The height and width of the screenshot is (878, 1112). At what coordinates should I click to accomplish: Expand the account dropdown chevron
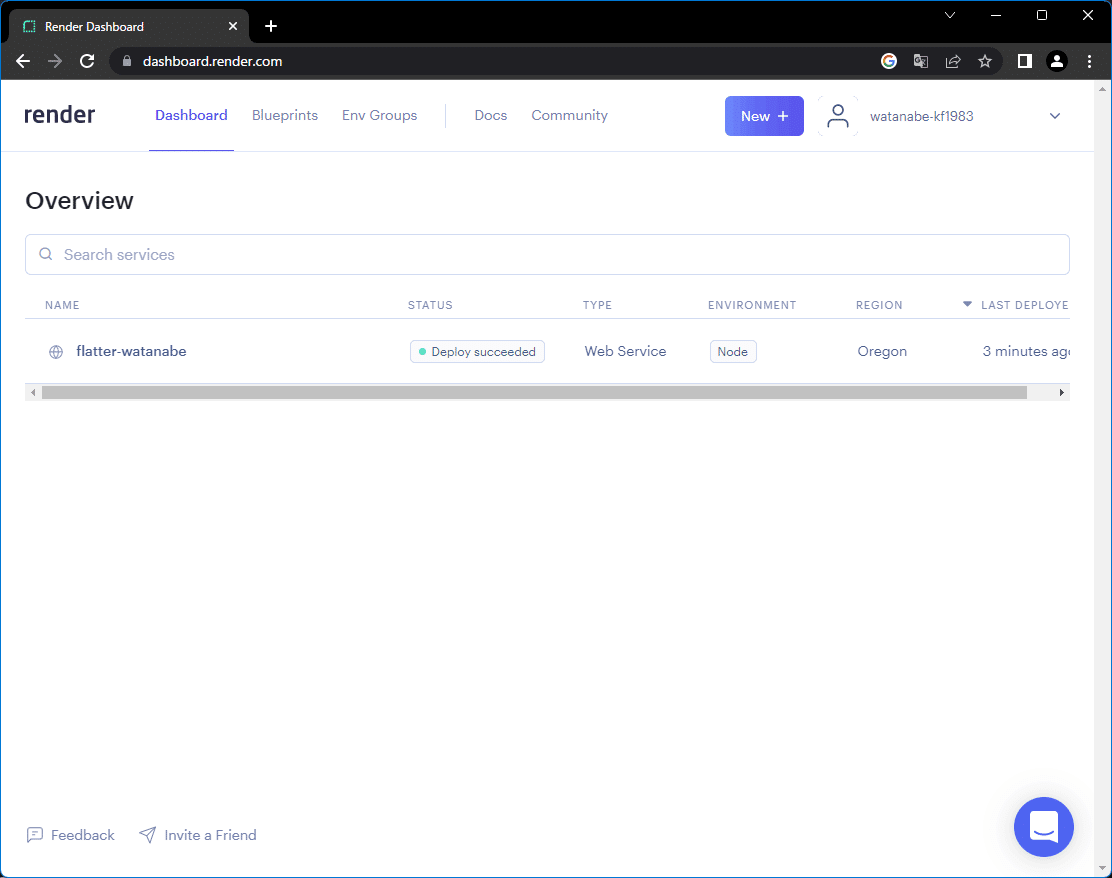click(x=1055, y=116)
